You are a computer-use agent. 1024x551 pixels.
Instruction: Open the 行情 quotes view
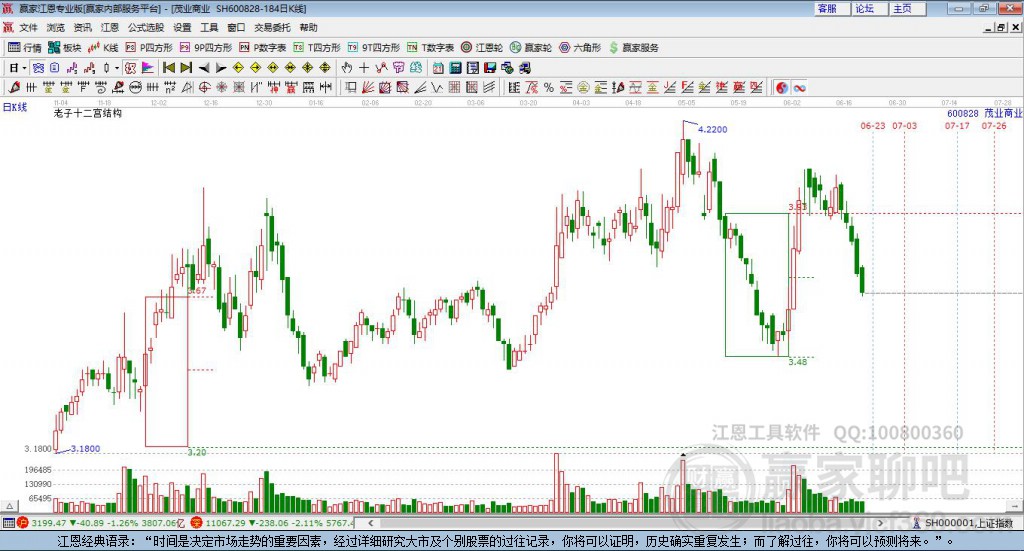[x=24, y=48]
